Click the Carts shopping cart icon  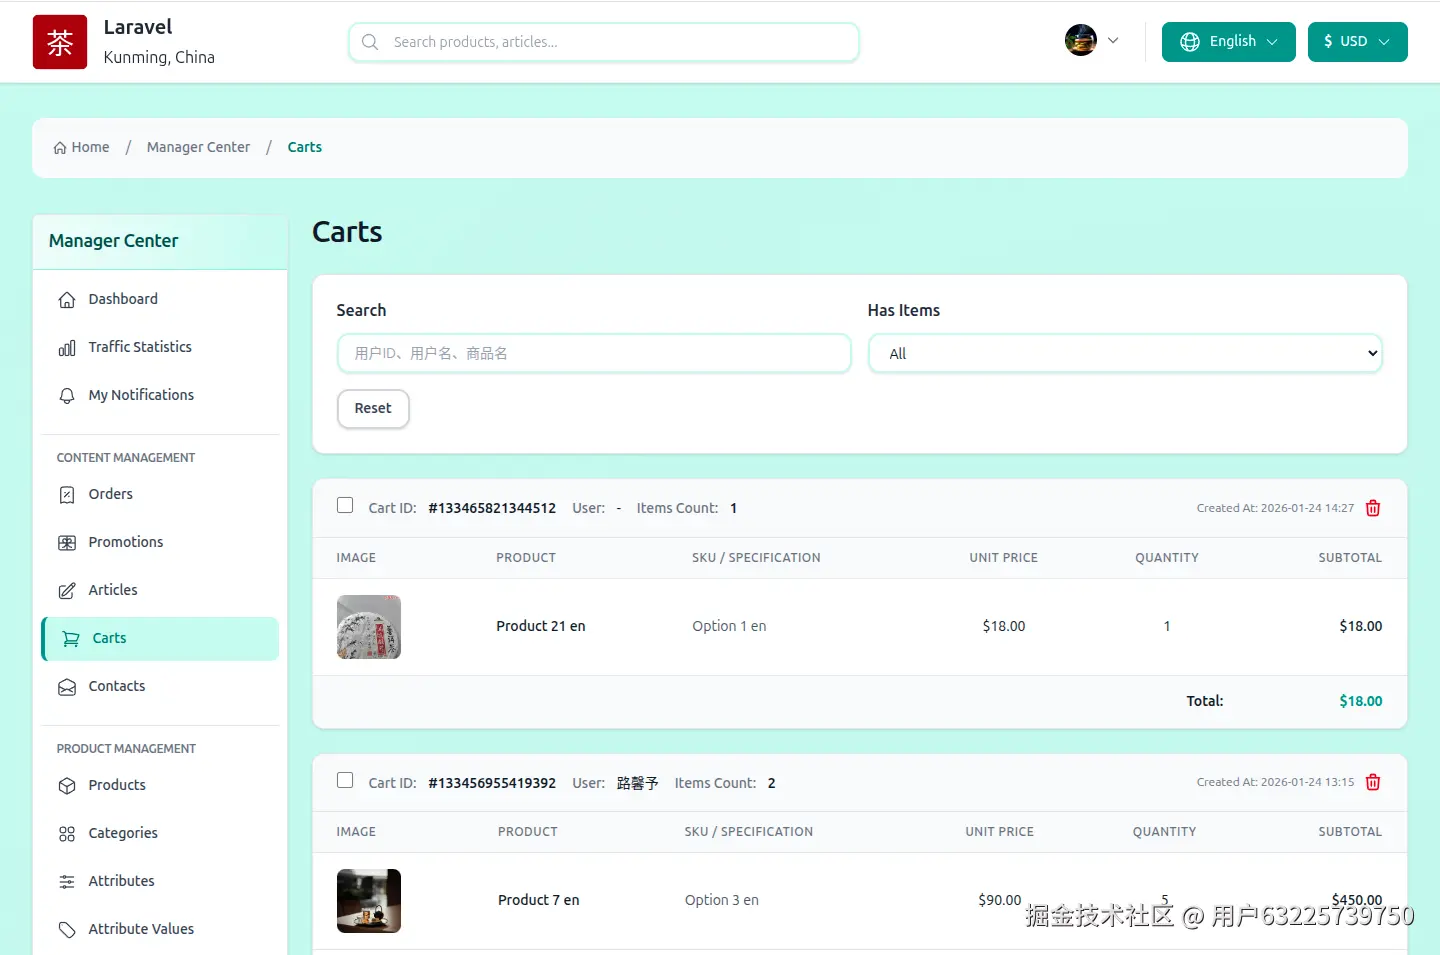[x=71, y=639]
